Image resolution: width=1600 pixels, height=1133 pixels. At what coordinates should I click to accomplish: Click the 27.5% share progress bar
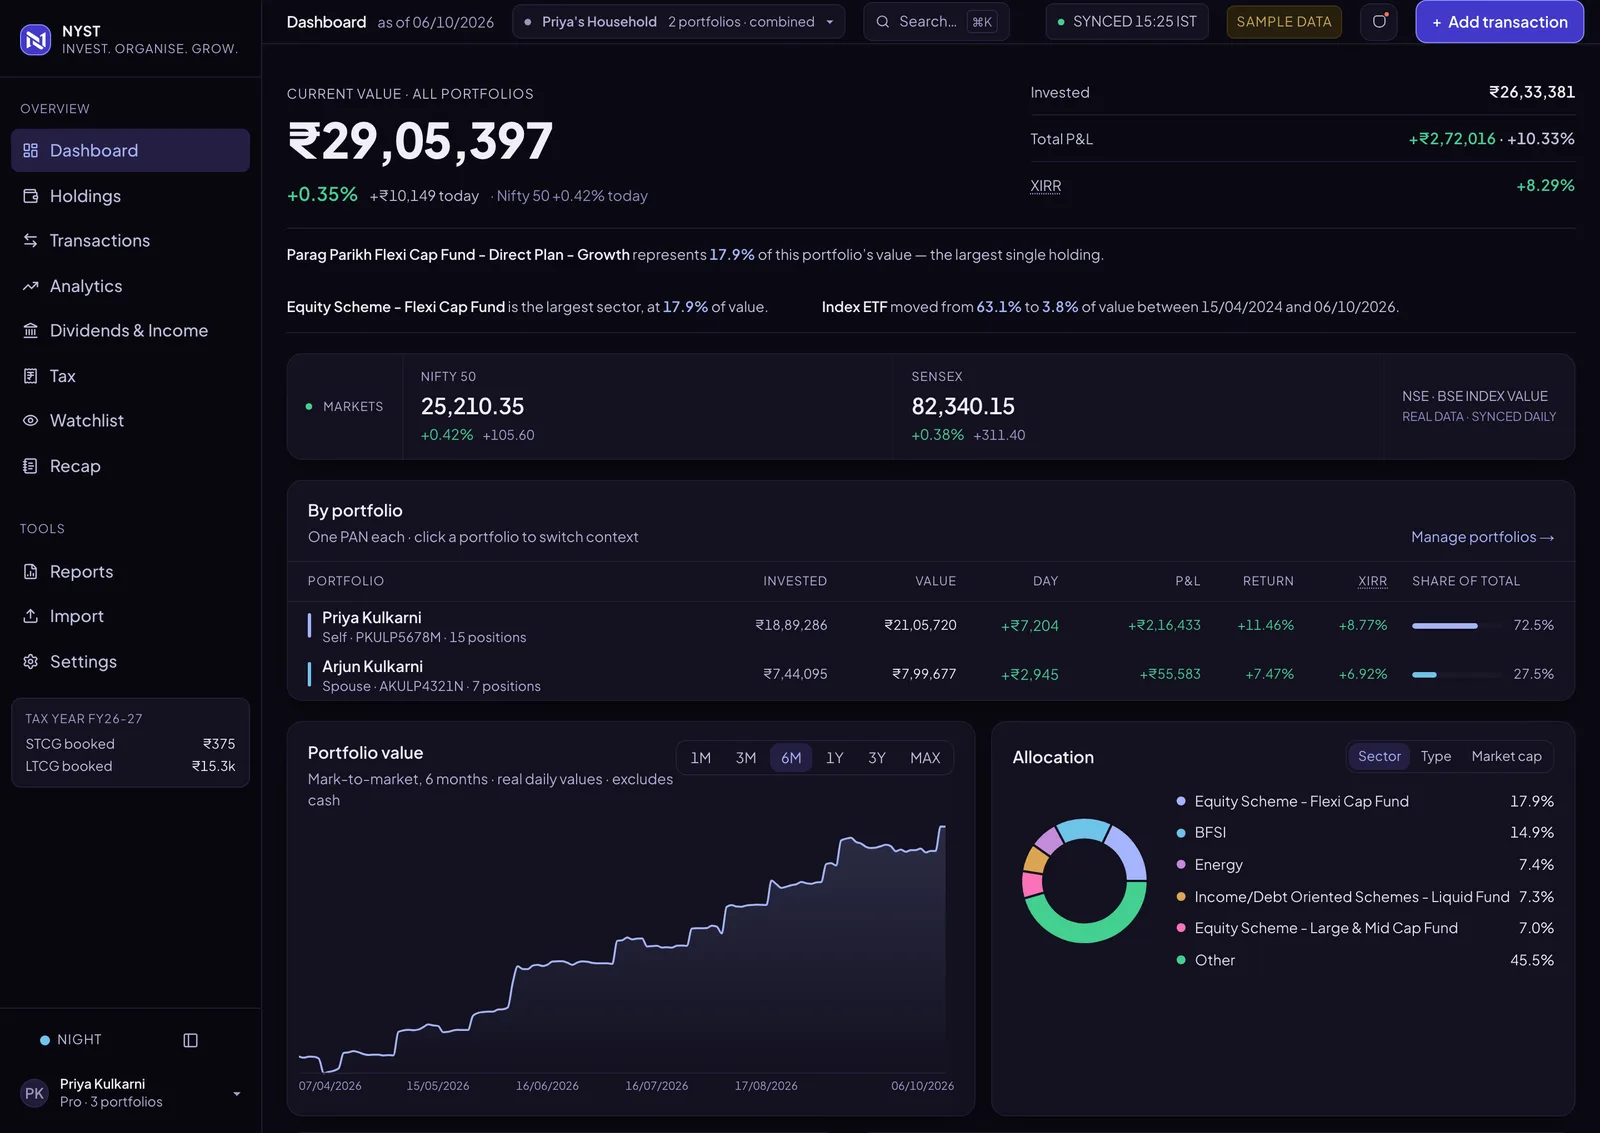[1456, 675]
